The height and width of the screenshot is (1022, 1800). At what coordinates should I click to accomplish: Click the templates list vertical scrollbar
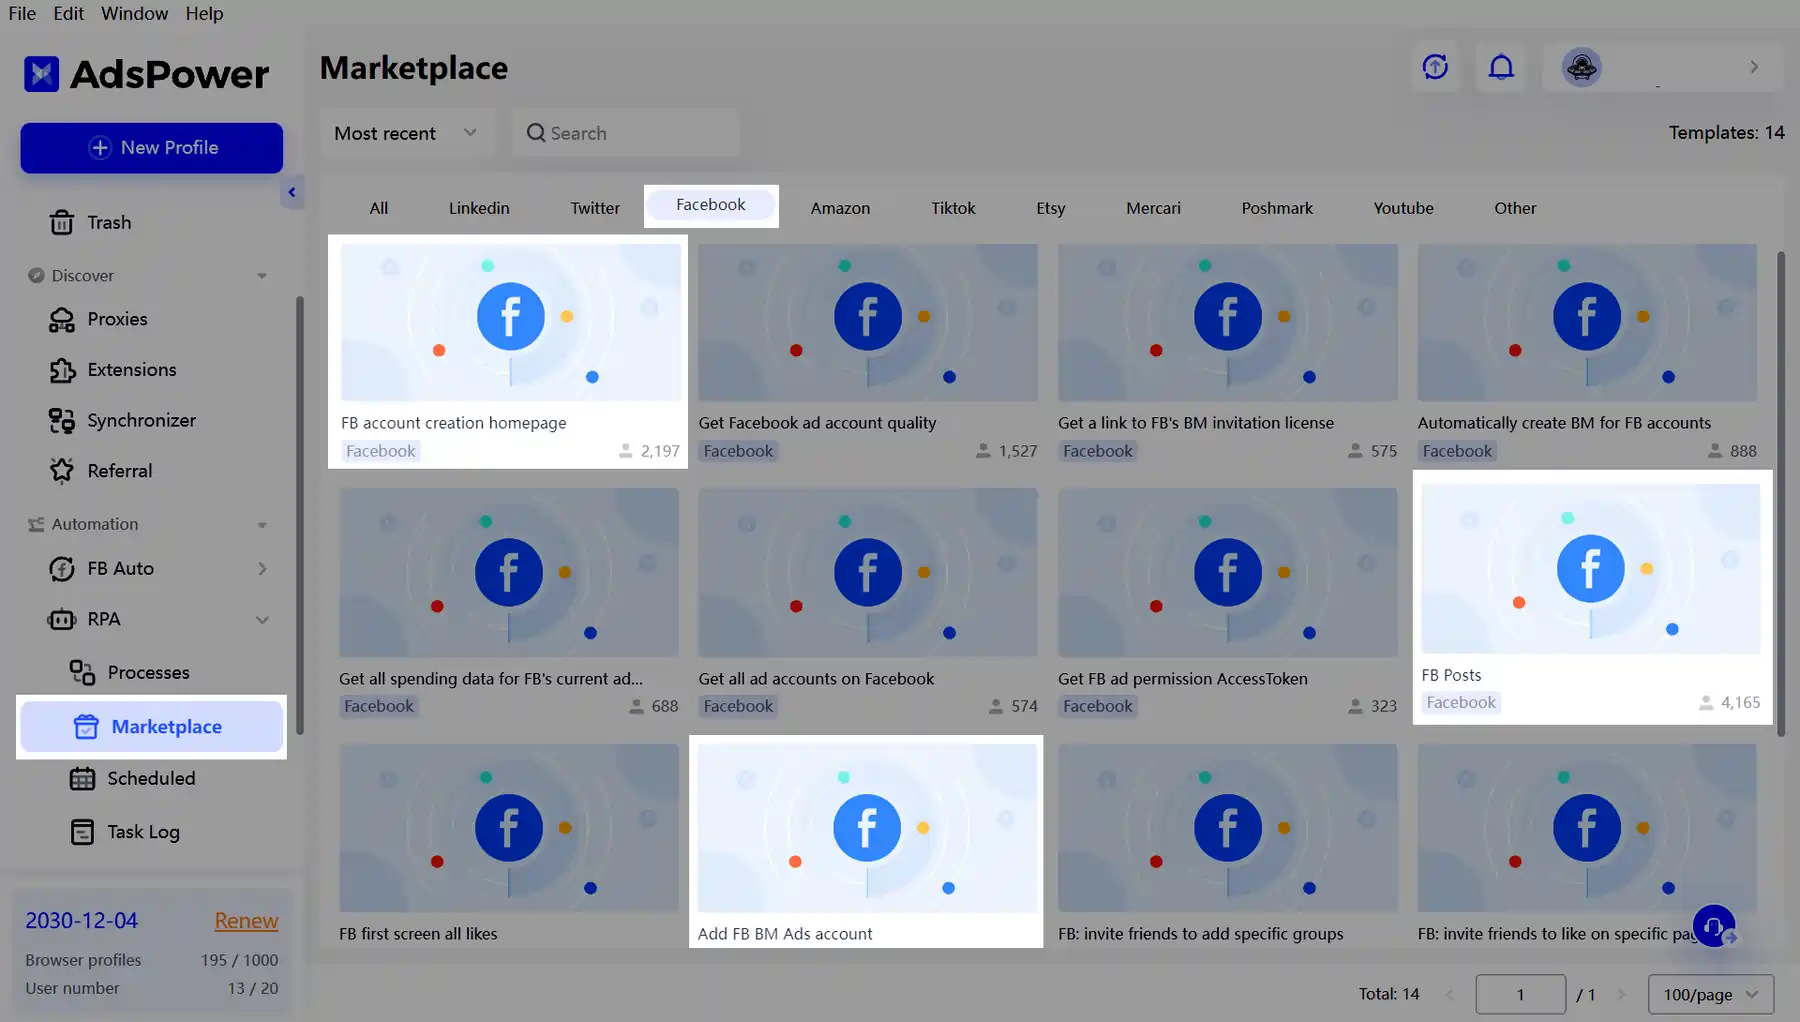1780,495
